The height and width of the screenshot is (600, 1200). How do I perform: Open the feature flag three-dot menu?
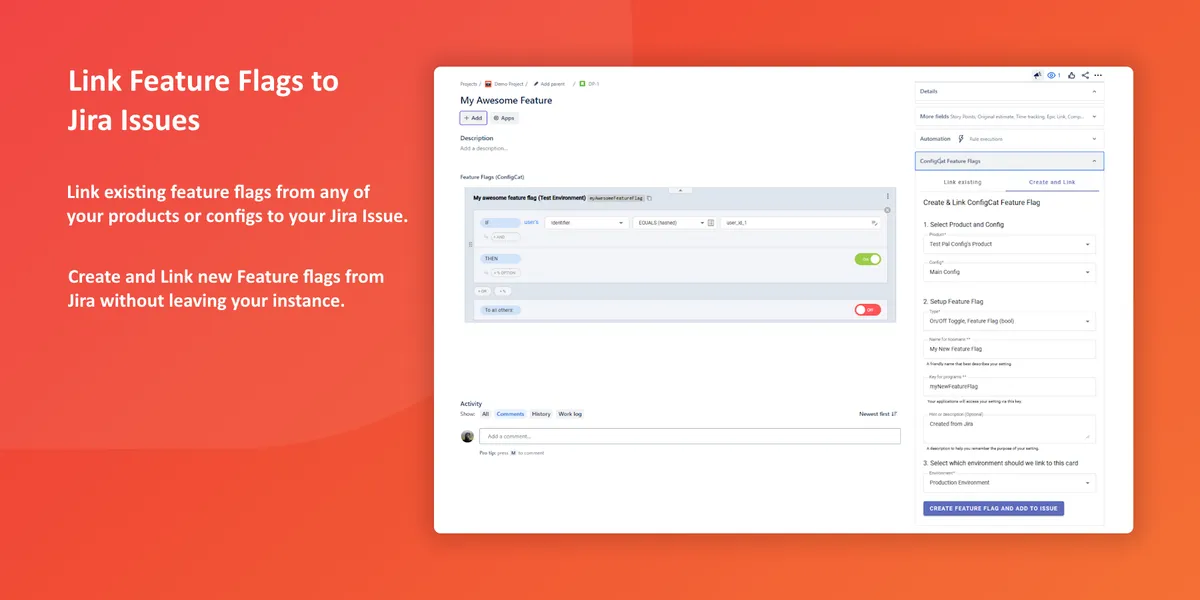click(887, 196)
